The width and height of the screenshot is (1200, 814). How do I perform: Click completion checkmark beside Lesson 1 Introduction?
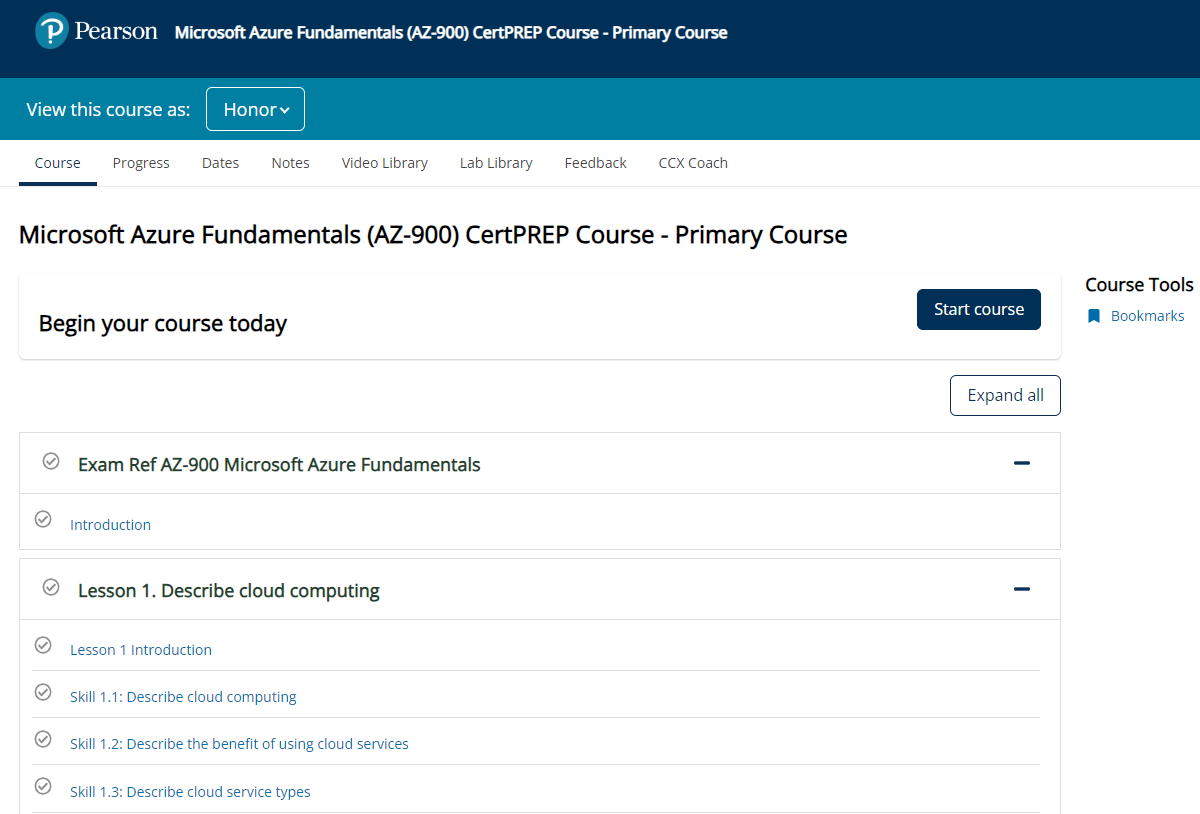coord(43,645)
